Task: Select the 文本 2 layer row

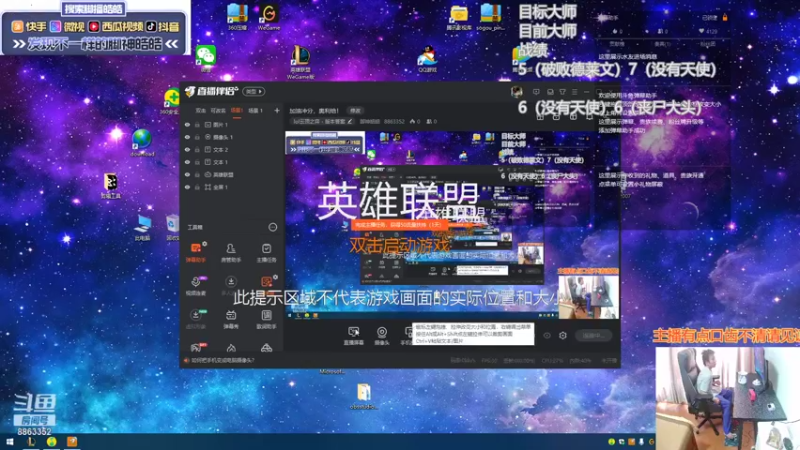Action: pos(232,149)
